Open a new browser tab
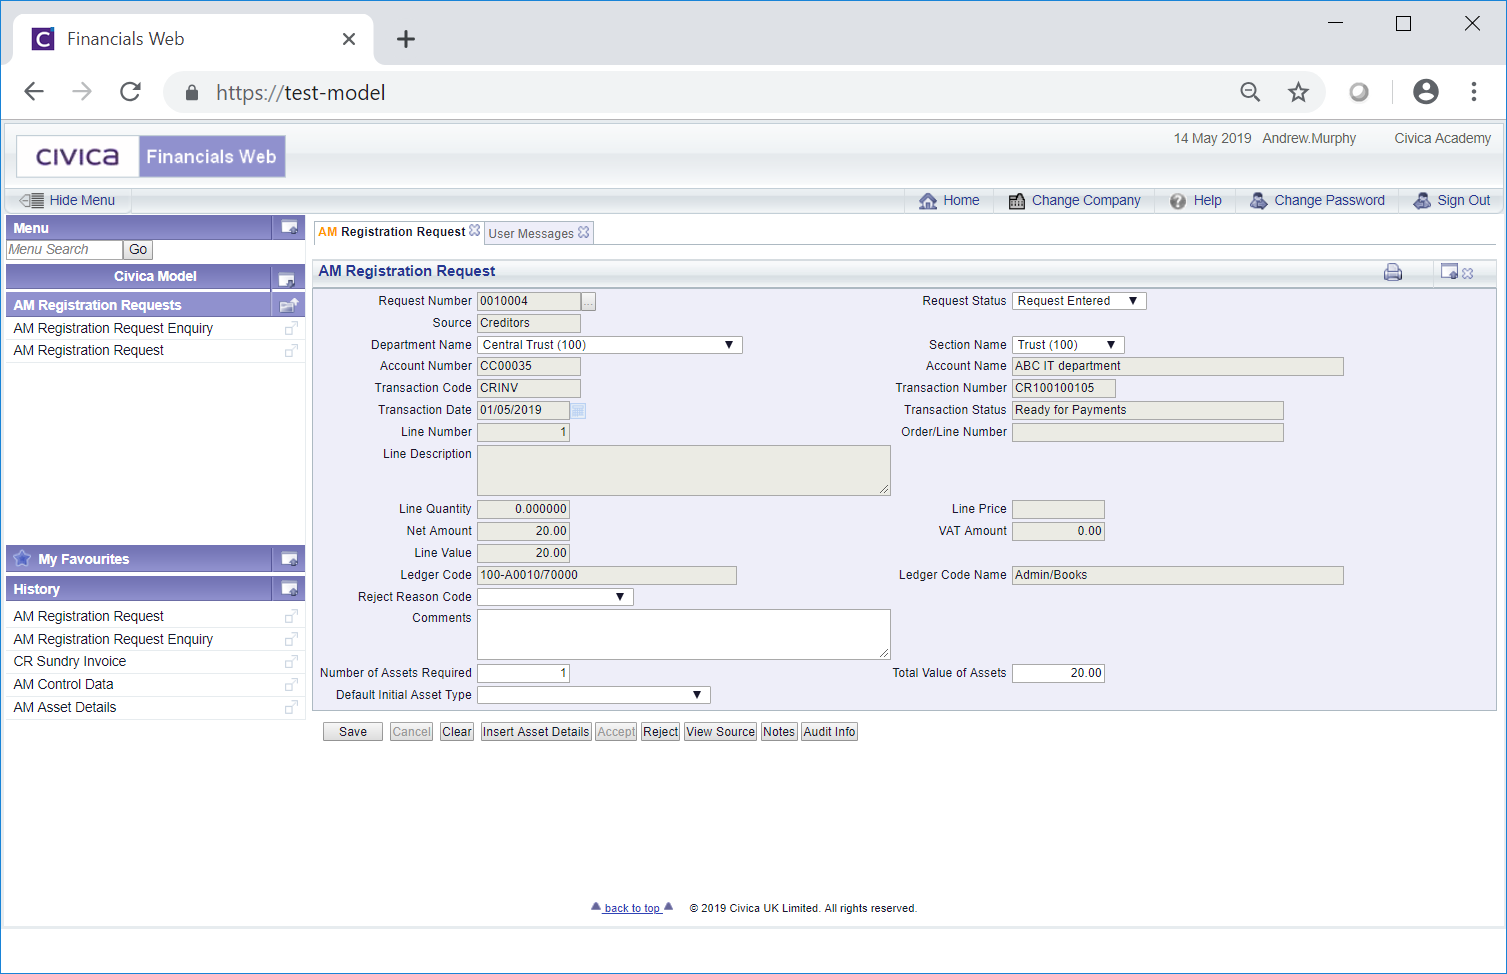1507x974 pixels. pyautogui.click(x=405, y=39)
